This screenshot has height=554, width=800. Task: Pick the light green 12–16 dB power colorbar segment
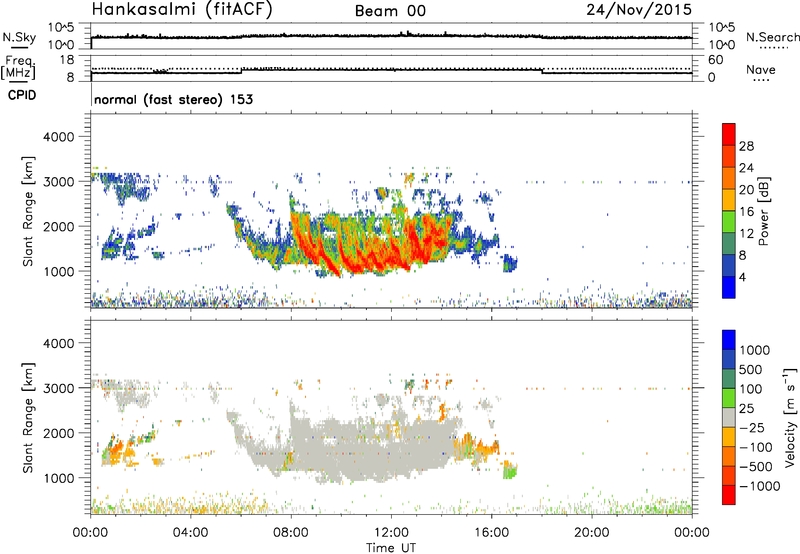tap(729, 222)
